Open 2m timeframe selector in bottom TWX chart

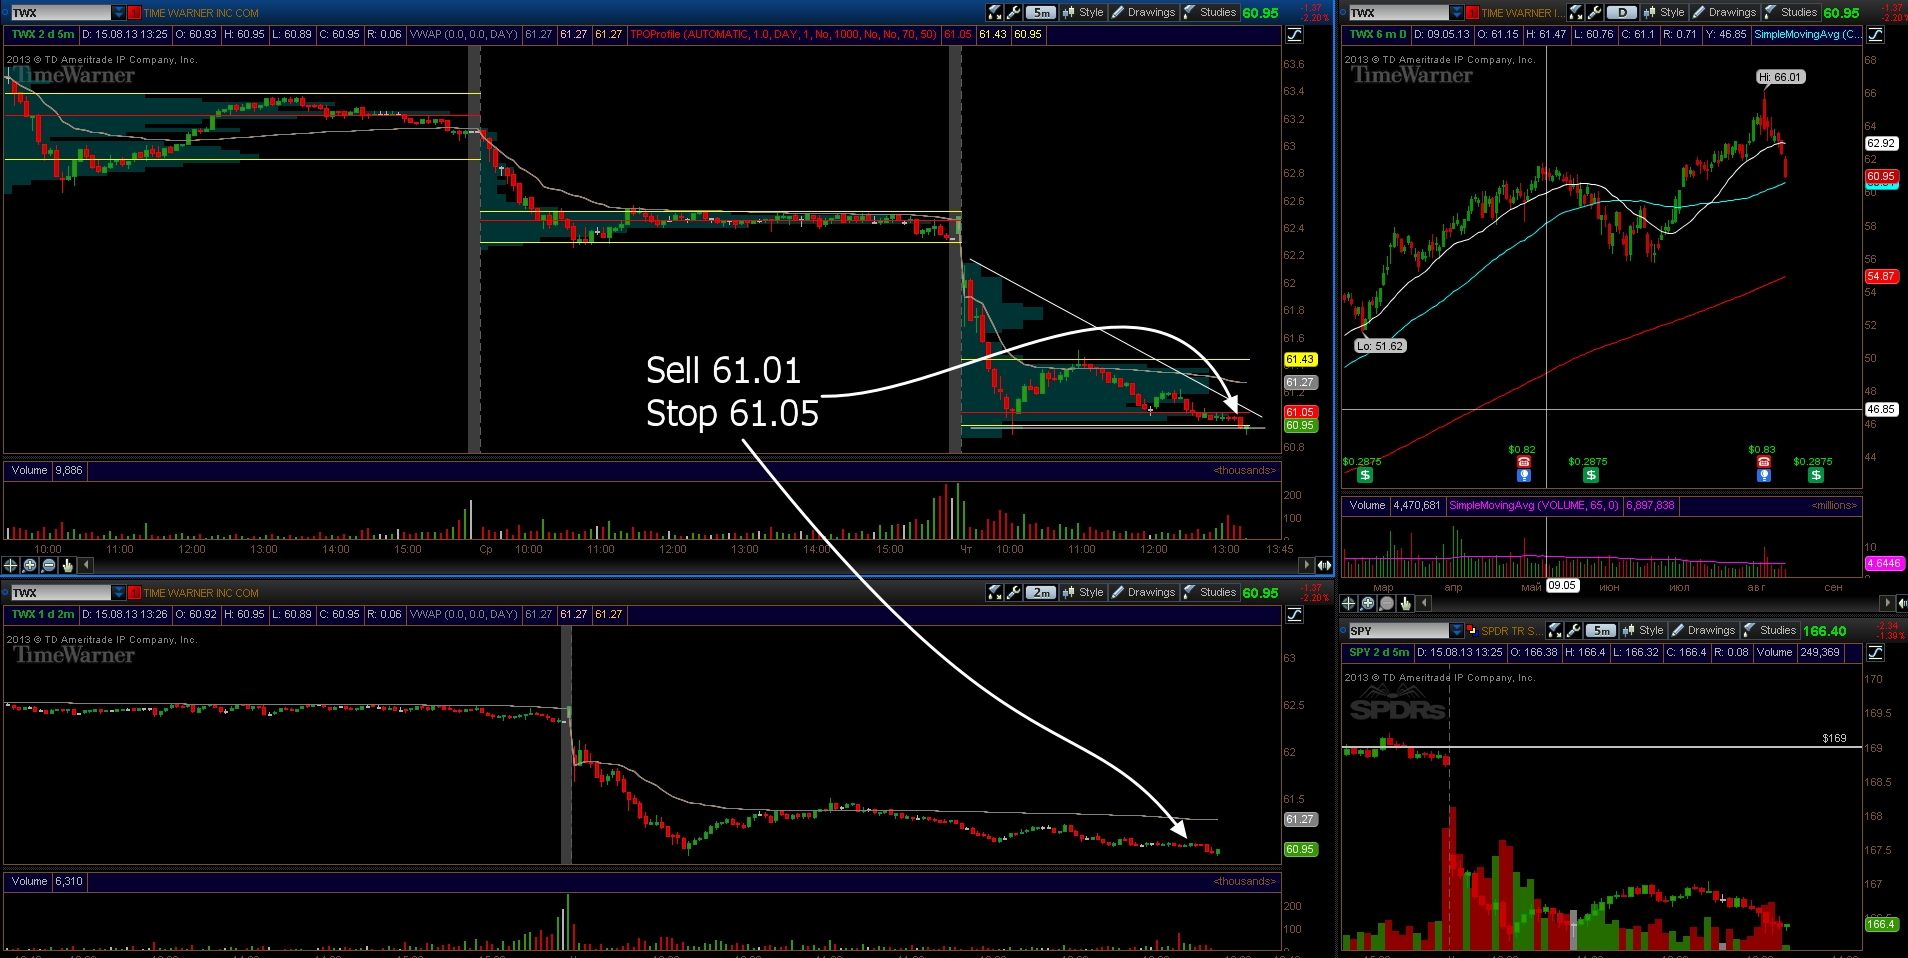pos(1041,593)
